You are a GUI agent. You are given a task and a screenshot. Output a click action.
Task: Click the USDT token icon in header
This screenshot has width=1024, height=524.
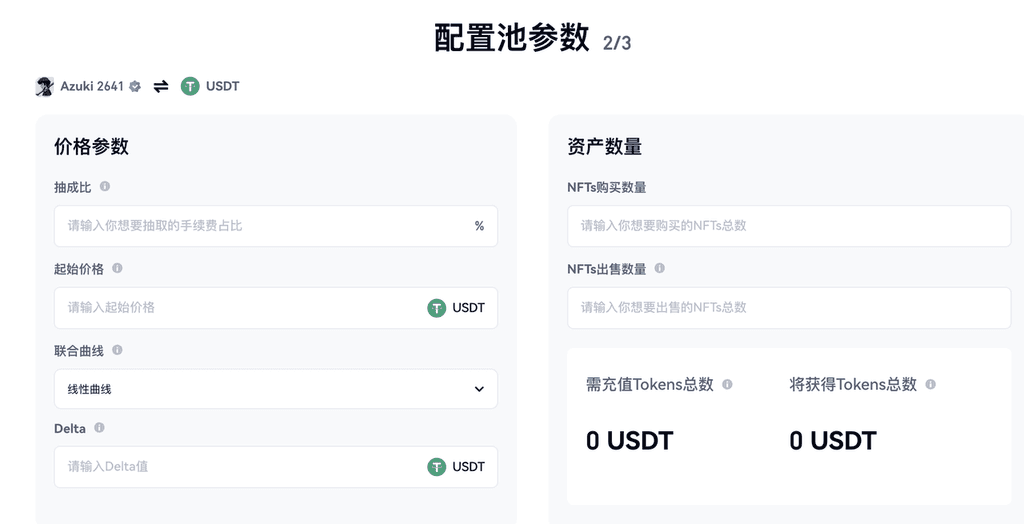pyautogui.click(x=190, y=86)
